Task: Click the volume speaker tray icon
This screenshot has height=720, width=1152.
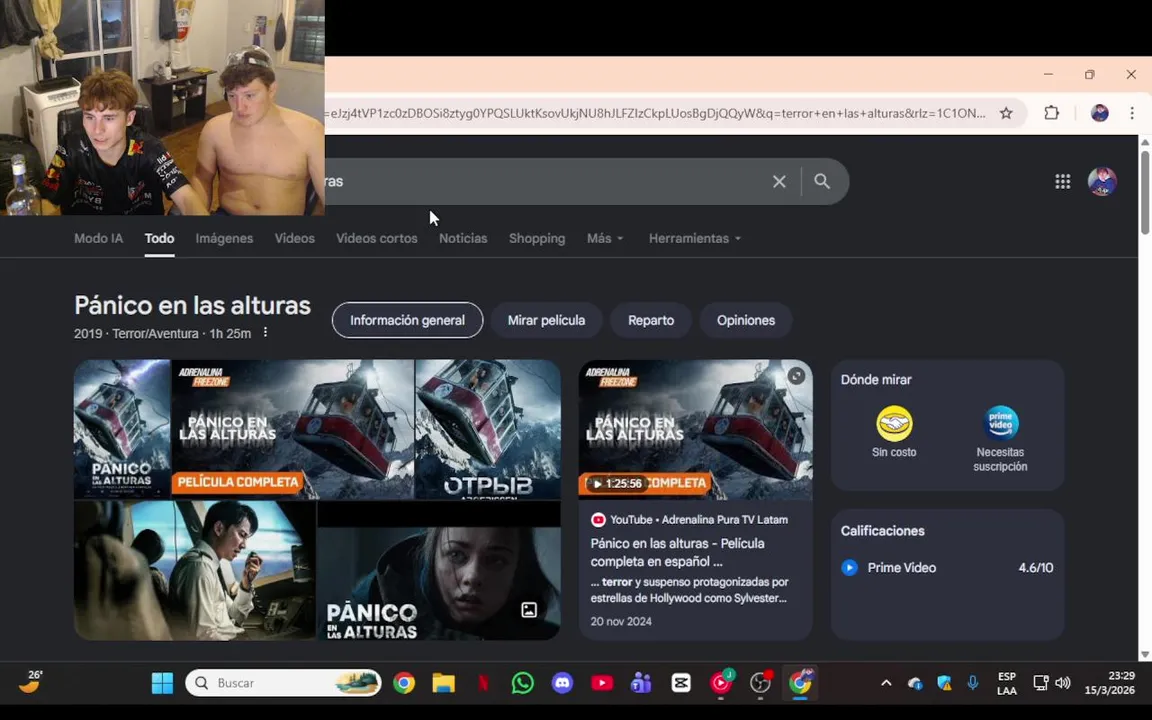Action: pyautogui.click(x=1062, y=683)
